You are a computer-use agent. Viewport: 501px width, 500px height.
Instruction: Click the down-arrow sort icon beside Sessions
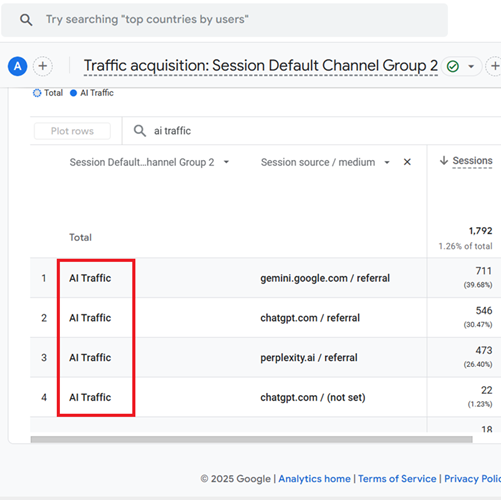pos(444,160)
